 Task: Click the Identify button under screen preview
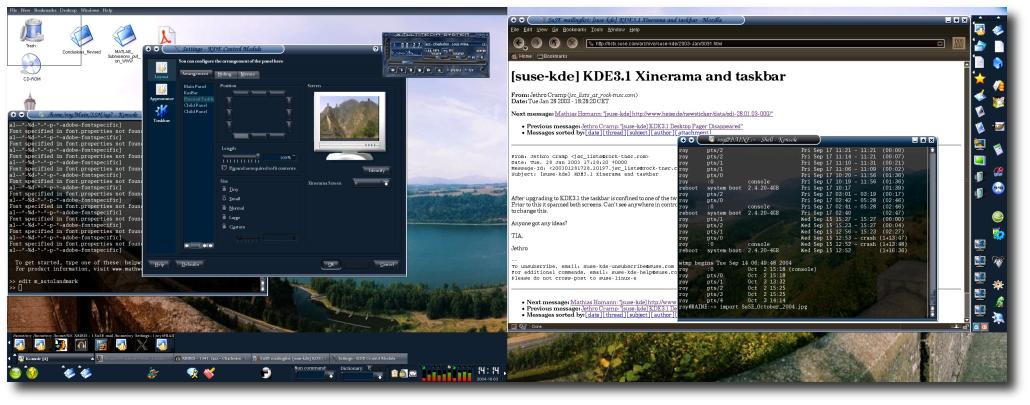375,169
